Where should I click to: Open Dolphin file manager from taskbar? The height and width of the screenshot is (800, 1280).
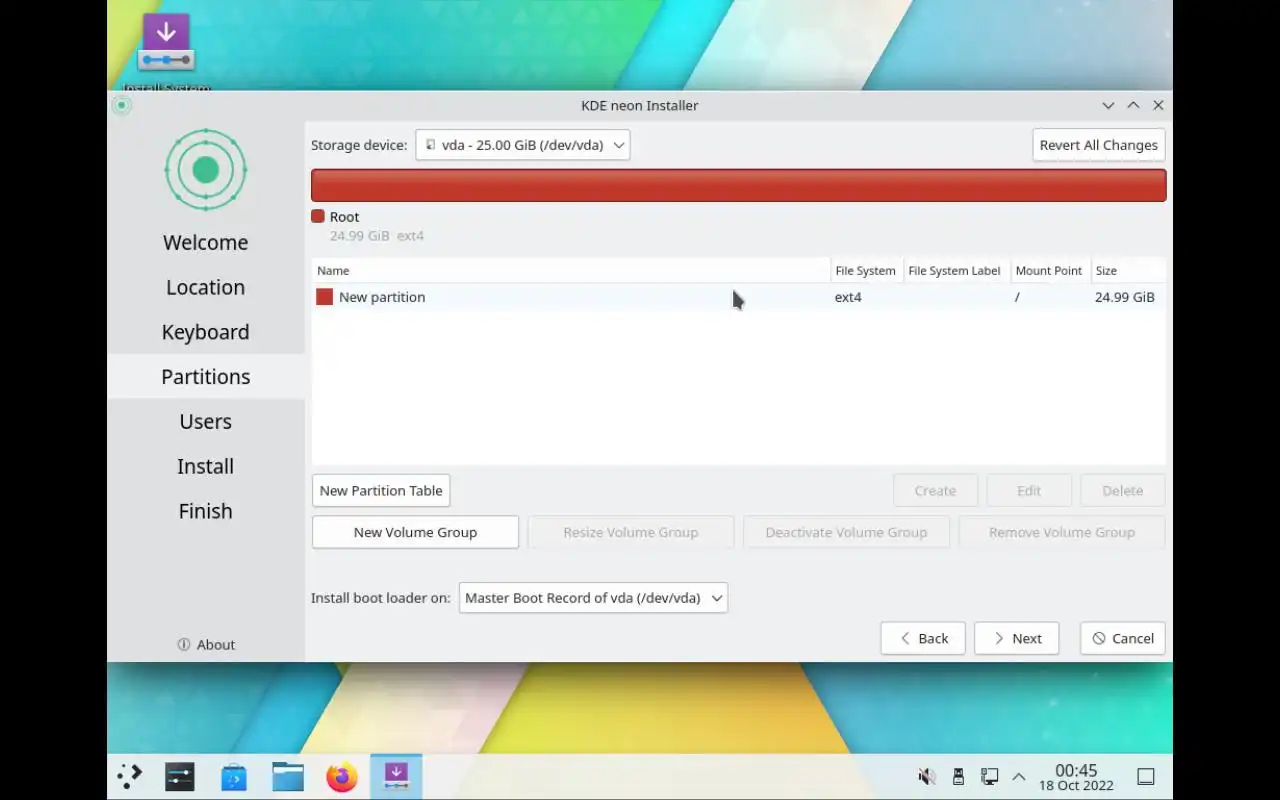click(288, 776)
